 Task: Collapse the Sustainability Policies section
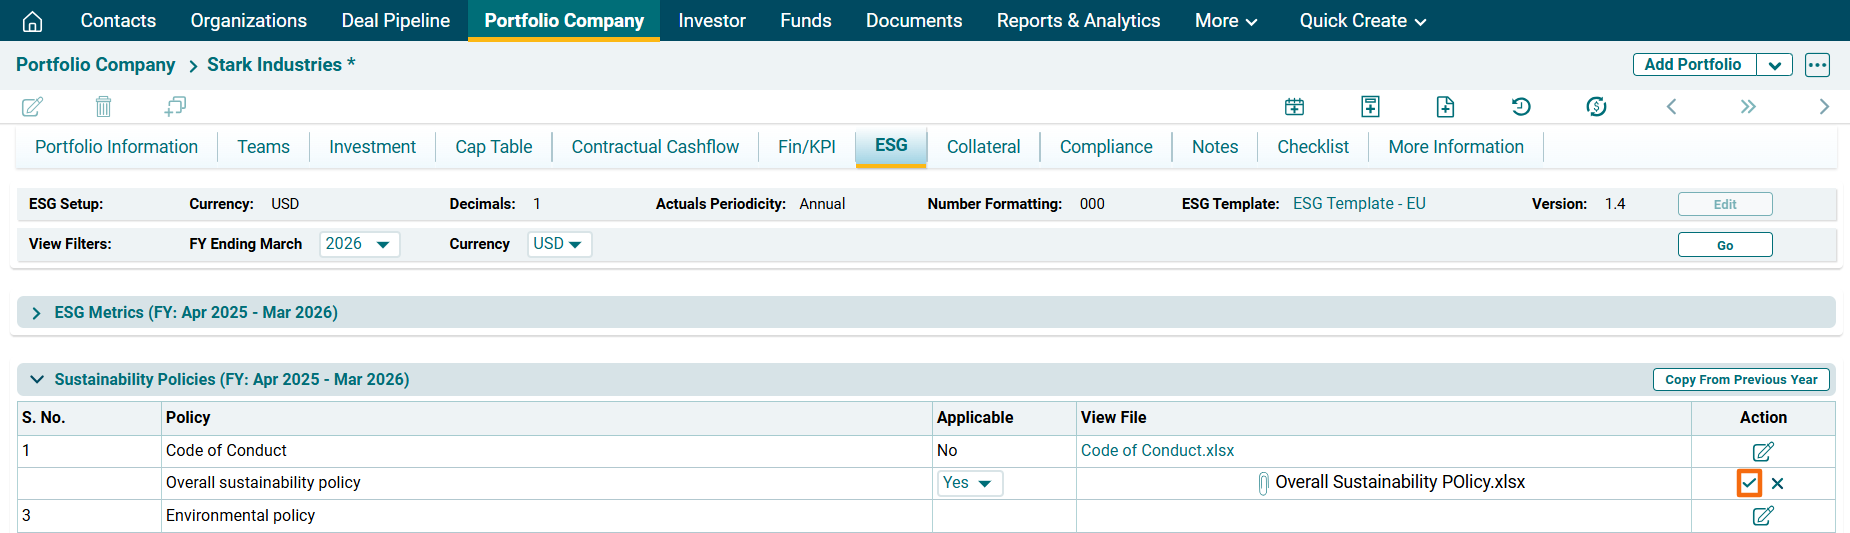pos(37,380)
